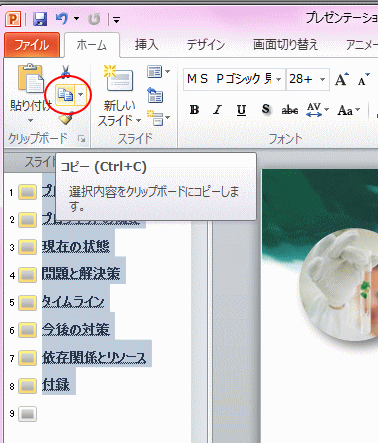
Task: Toggle Bold formatting
Action: [194, 110]
